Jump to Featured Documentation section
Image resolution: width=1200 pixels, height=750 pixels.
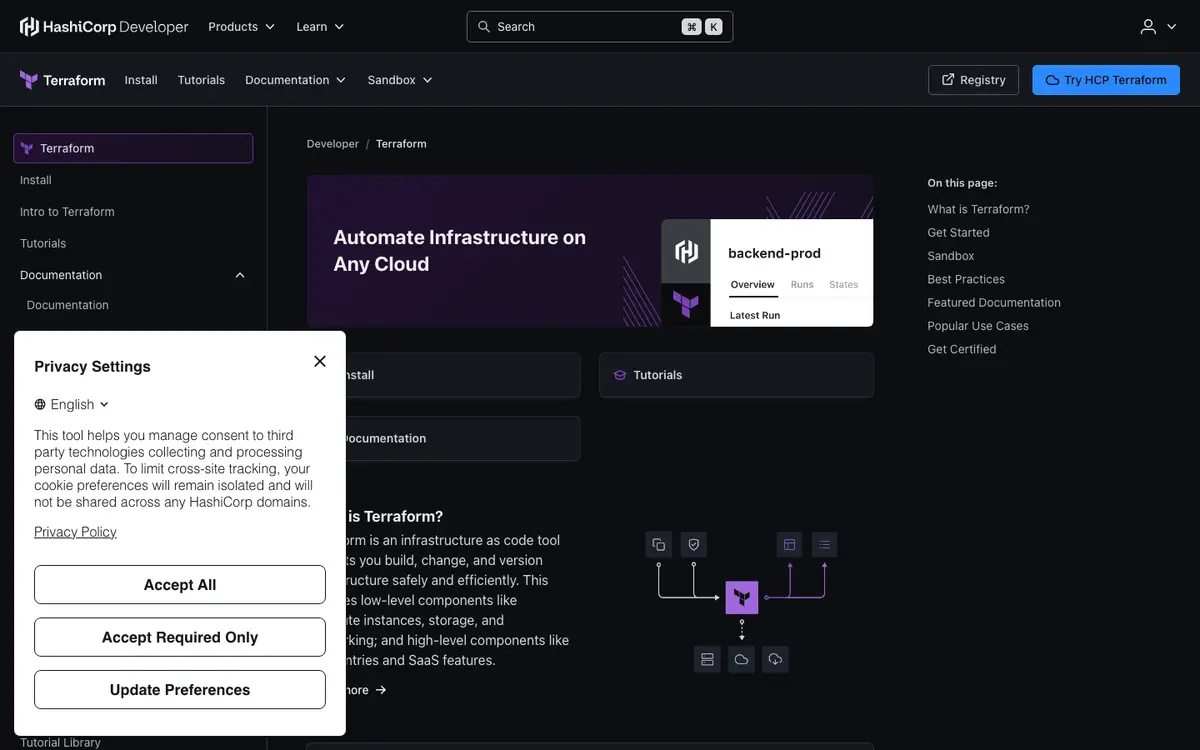[994, 302]
